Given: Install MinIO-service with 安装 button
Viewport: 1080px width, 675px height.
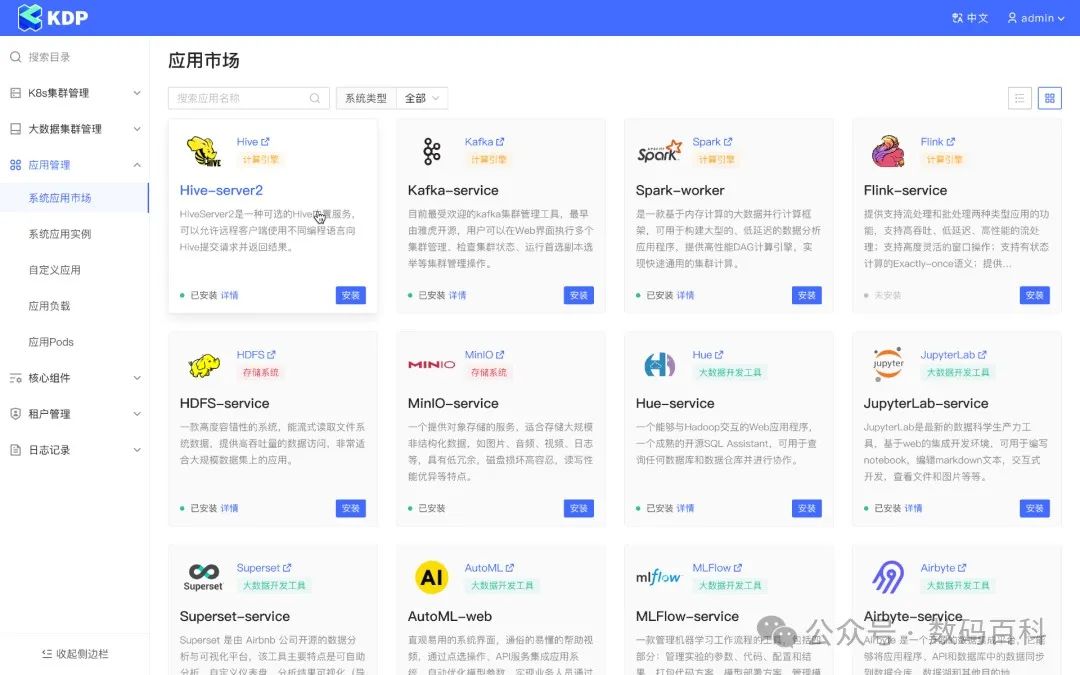Looking at the screenshot, I should click(x=579, y=508).
